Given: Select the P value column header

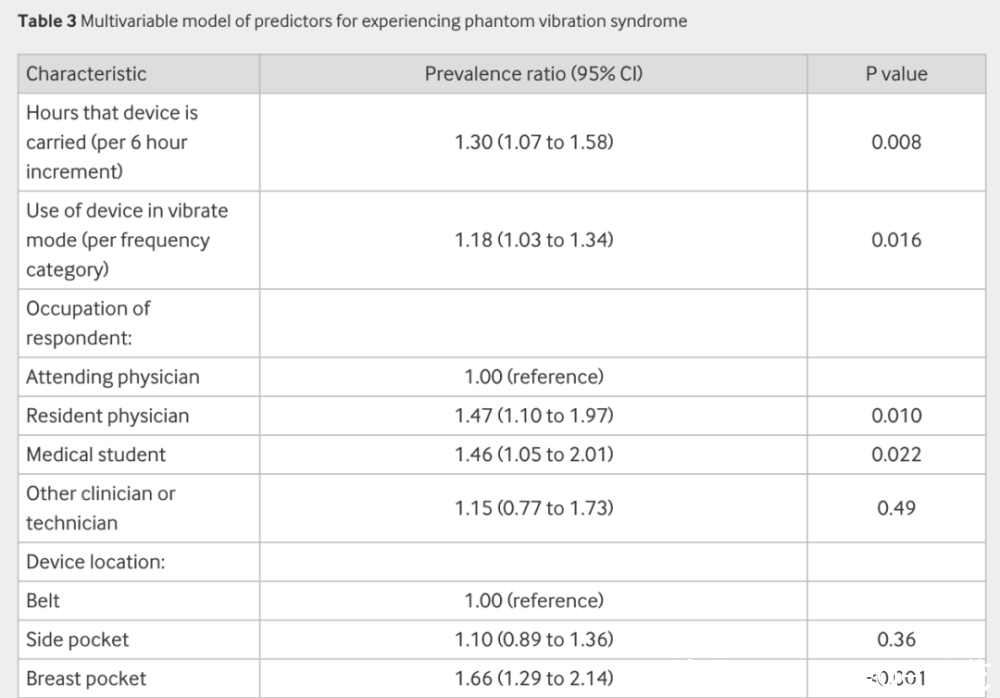Looking at the screenshot, I should (x=896, y=74).
